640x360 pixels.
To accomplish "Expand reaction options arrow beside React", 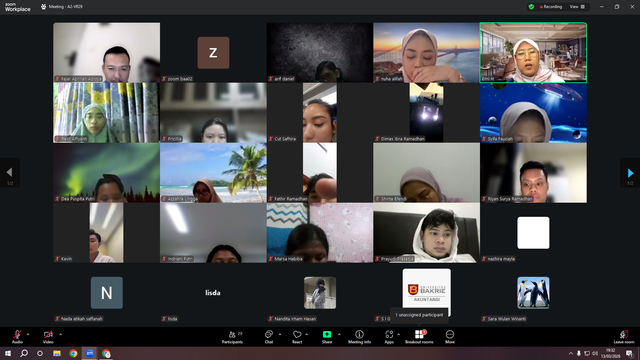I will 307,334.
